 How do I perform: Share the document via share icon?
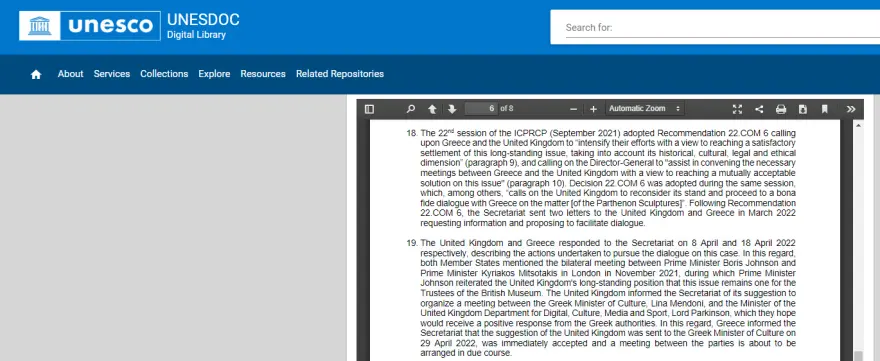[x=759, y=109]
